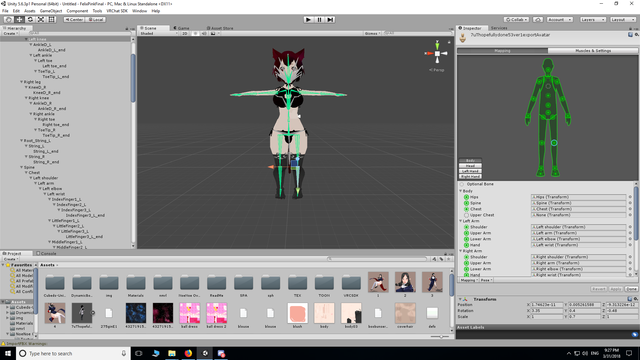The height and width of the screenshot is (360, 640).
Task: Click the Revert button
Action: [598, 289]
